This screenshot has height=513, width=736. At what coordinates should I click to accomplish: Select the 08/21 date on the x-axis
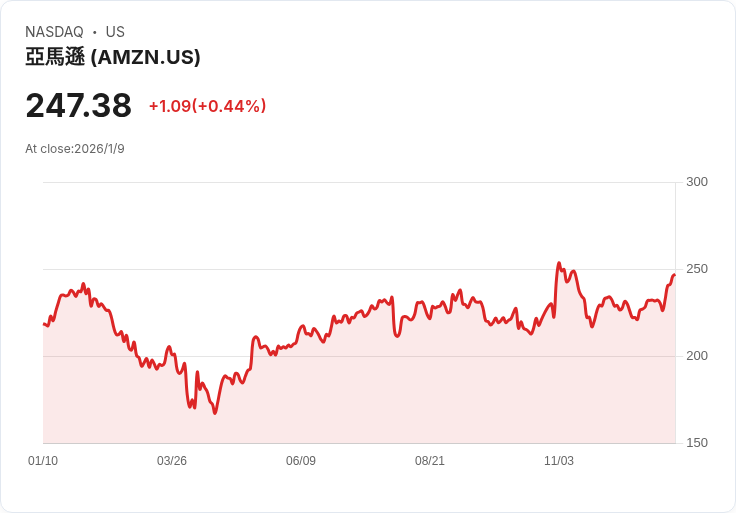click(x=430, y=461)
